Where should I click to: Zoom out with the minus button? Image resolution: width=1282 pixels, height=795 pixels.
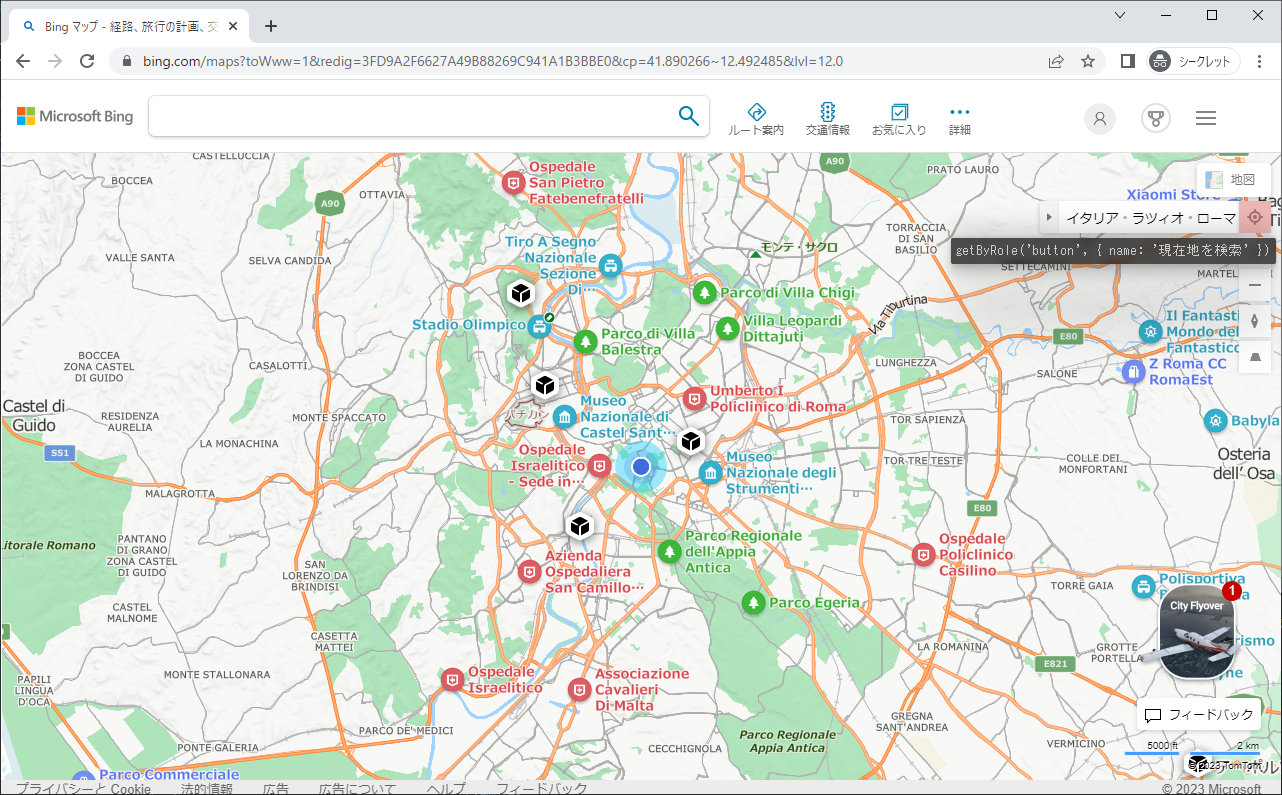1255,285
